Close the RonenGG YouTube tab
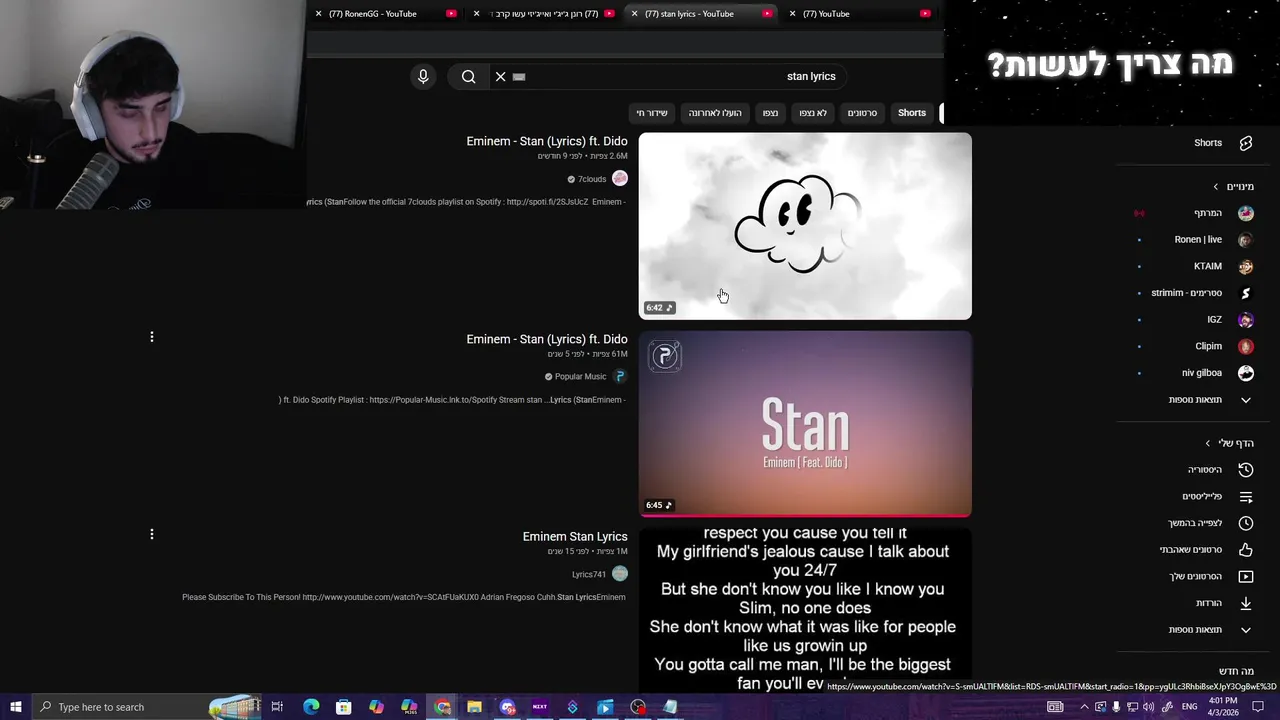Image resolution: width=1280 pixels, height=720 pixels. (318, 14)
